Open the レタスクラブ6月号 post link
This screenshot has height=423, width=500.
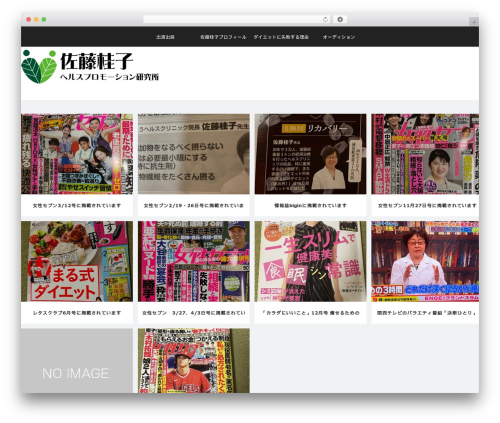(x=77, y=313)
